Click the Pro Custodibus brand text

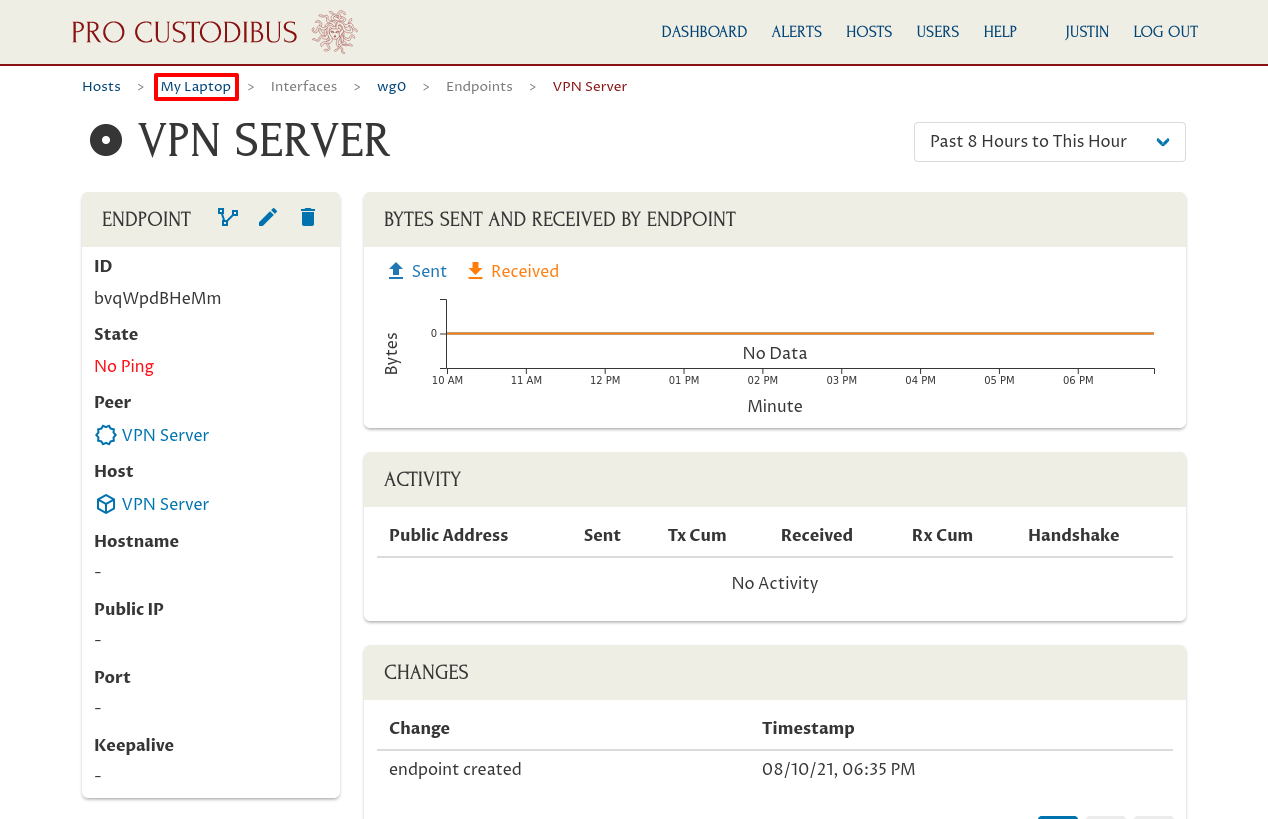click(185, 32)
